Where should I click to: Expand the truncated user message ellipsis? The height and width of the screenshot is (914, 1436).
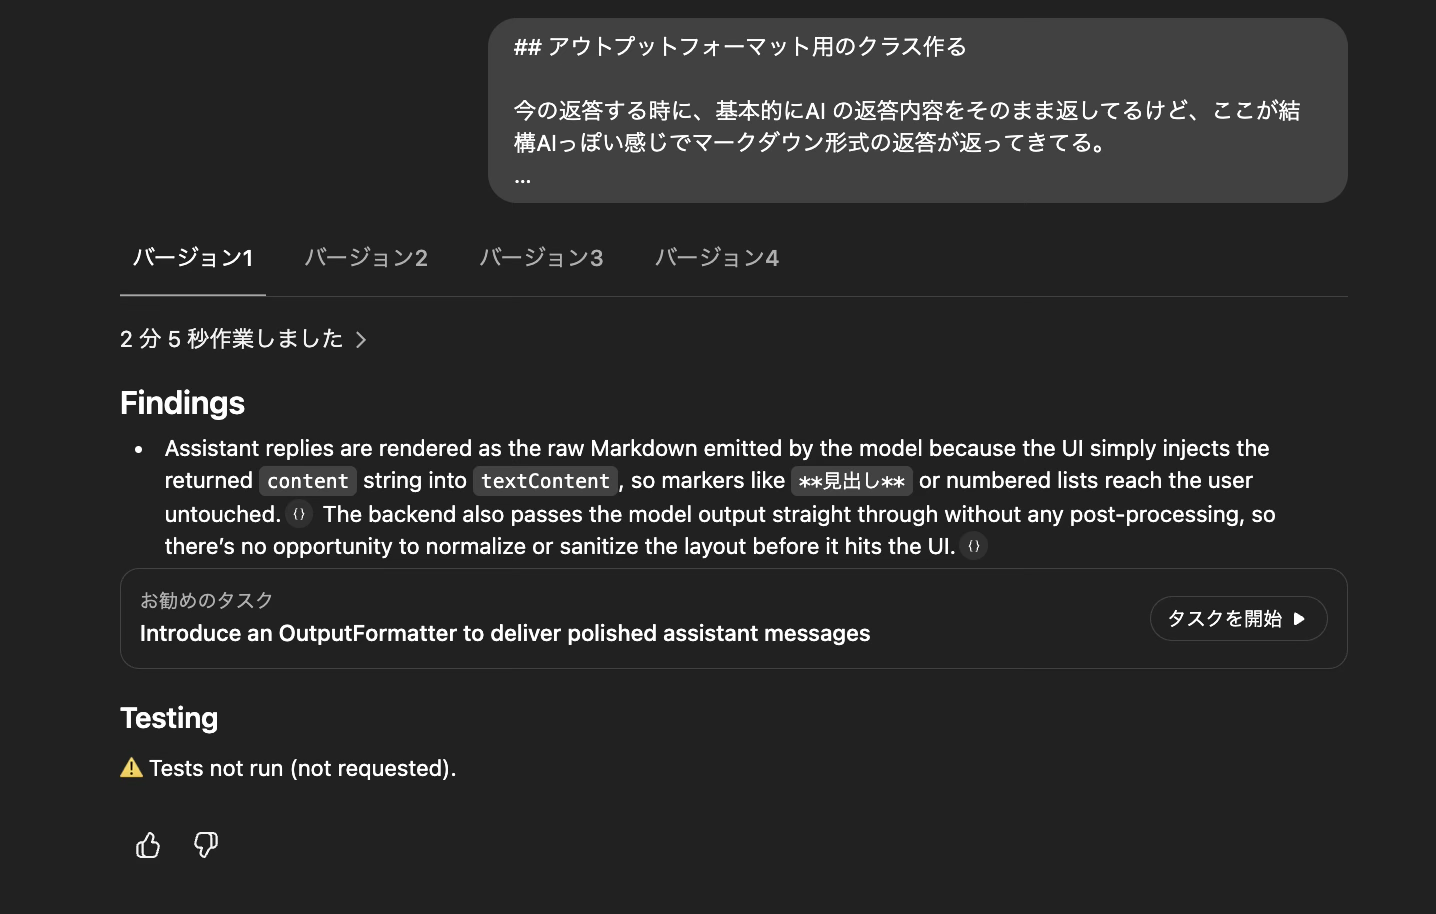(523, 179)
